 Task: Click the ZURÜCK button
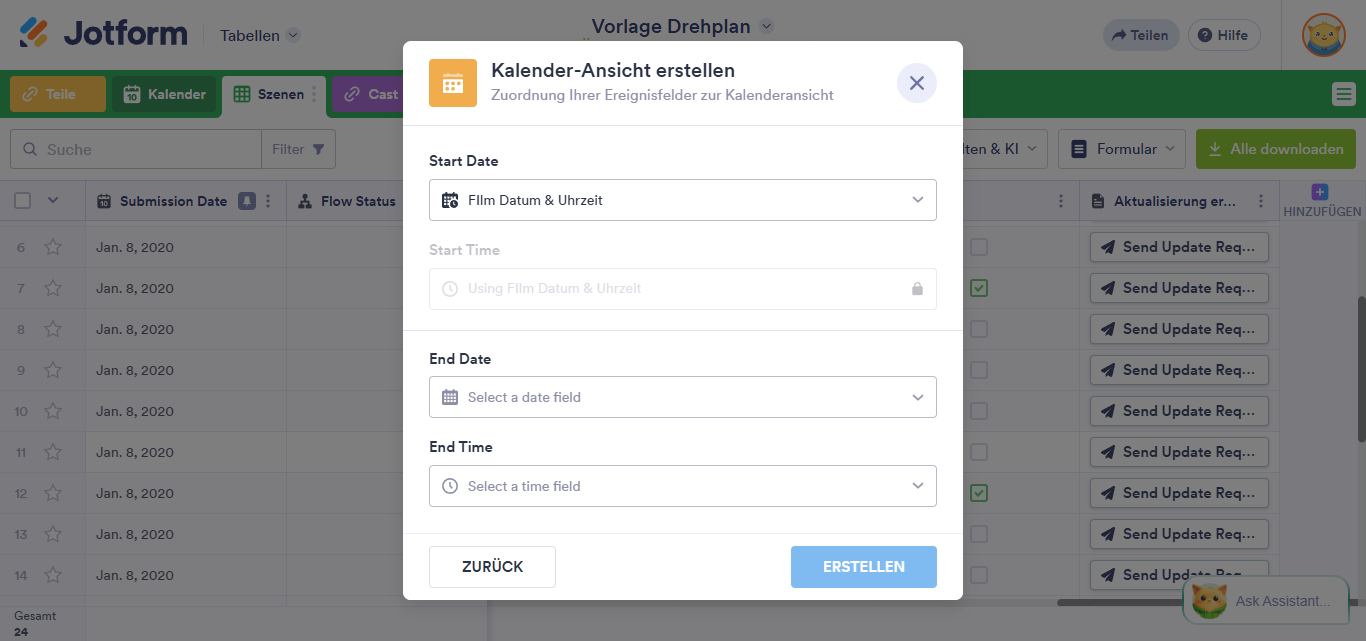coord(492,567)
